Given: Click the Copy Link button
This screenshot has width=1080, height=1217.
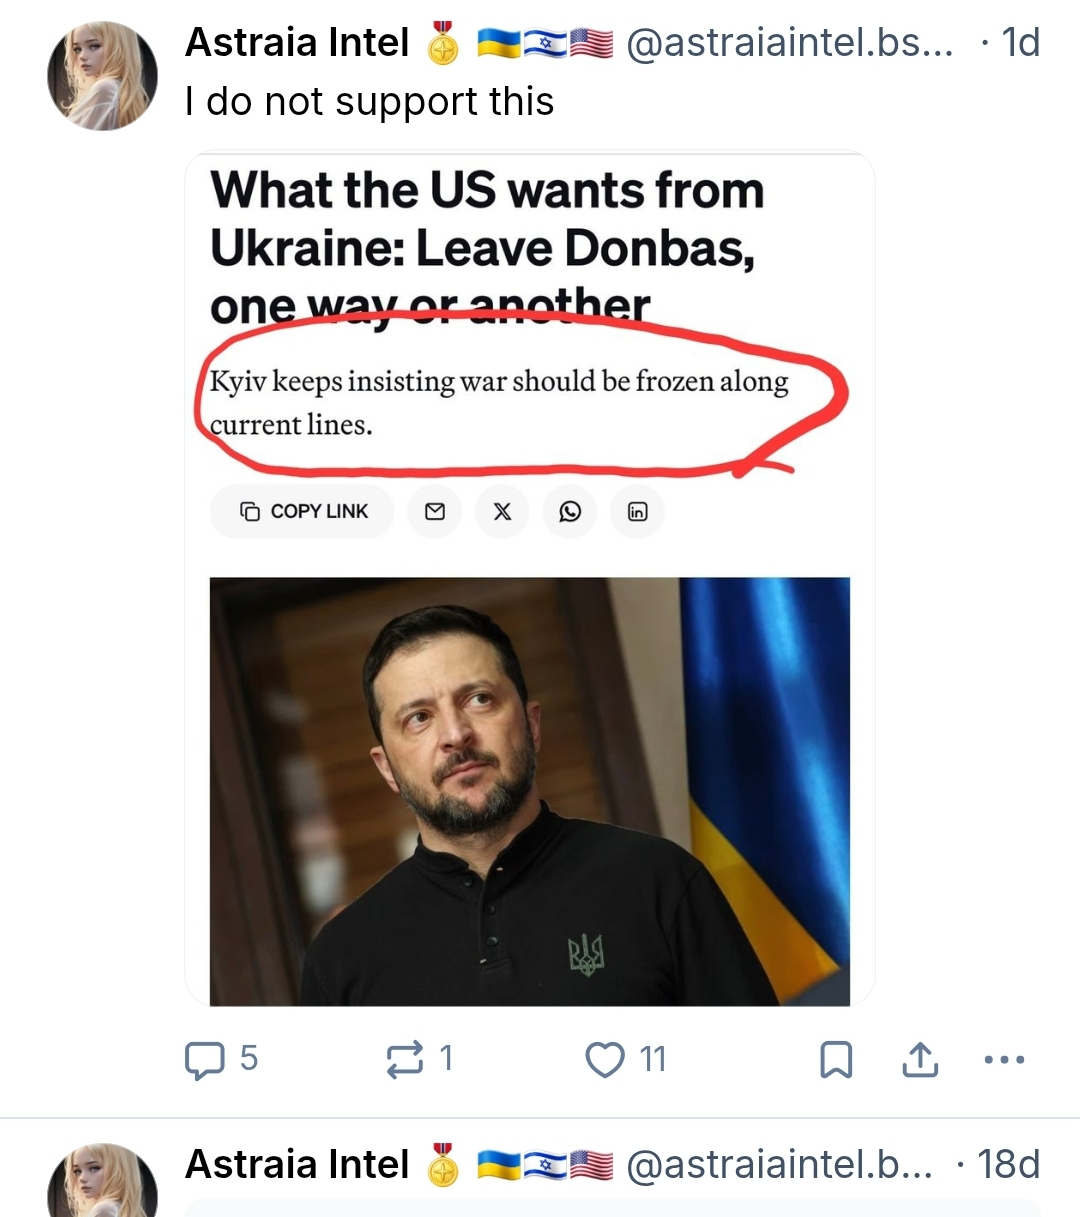Looking at the screenshot, I should pos(303,512).
